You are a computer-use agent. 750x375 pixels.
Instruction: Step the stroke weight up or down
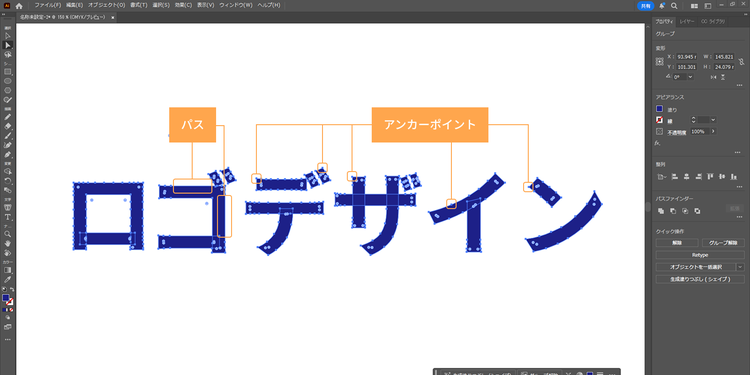(694, 120)
